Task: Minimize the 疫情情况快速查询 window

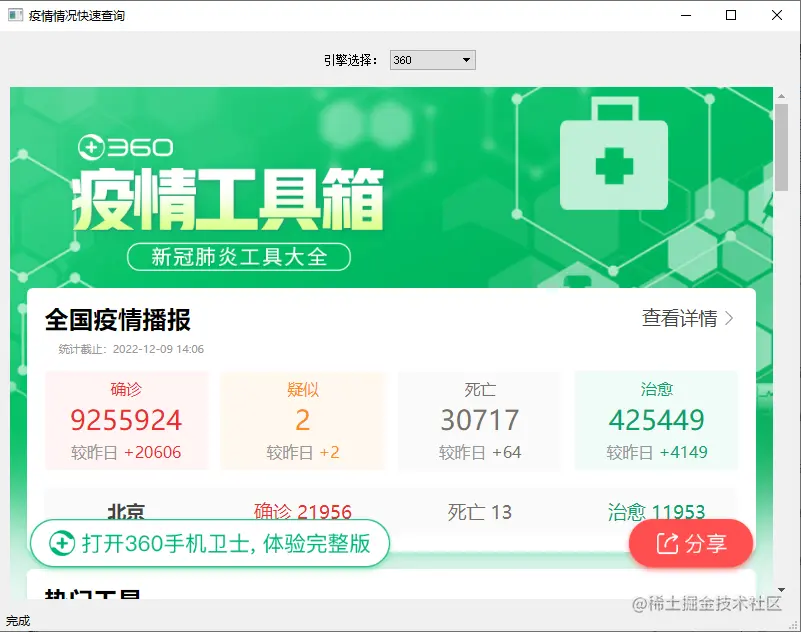Action: tap(686, 15)
